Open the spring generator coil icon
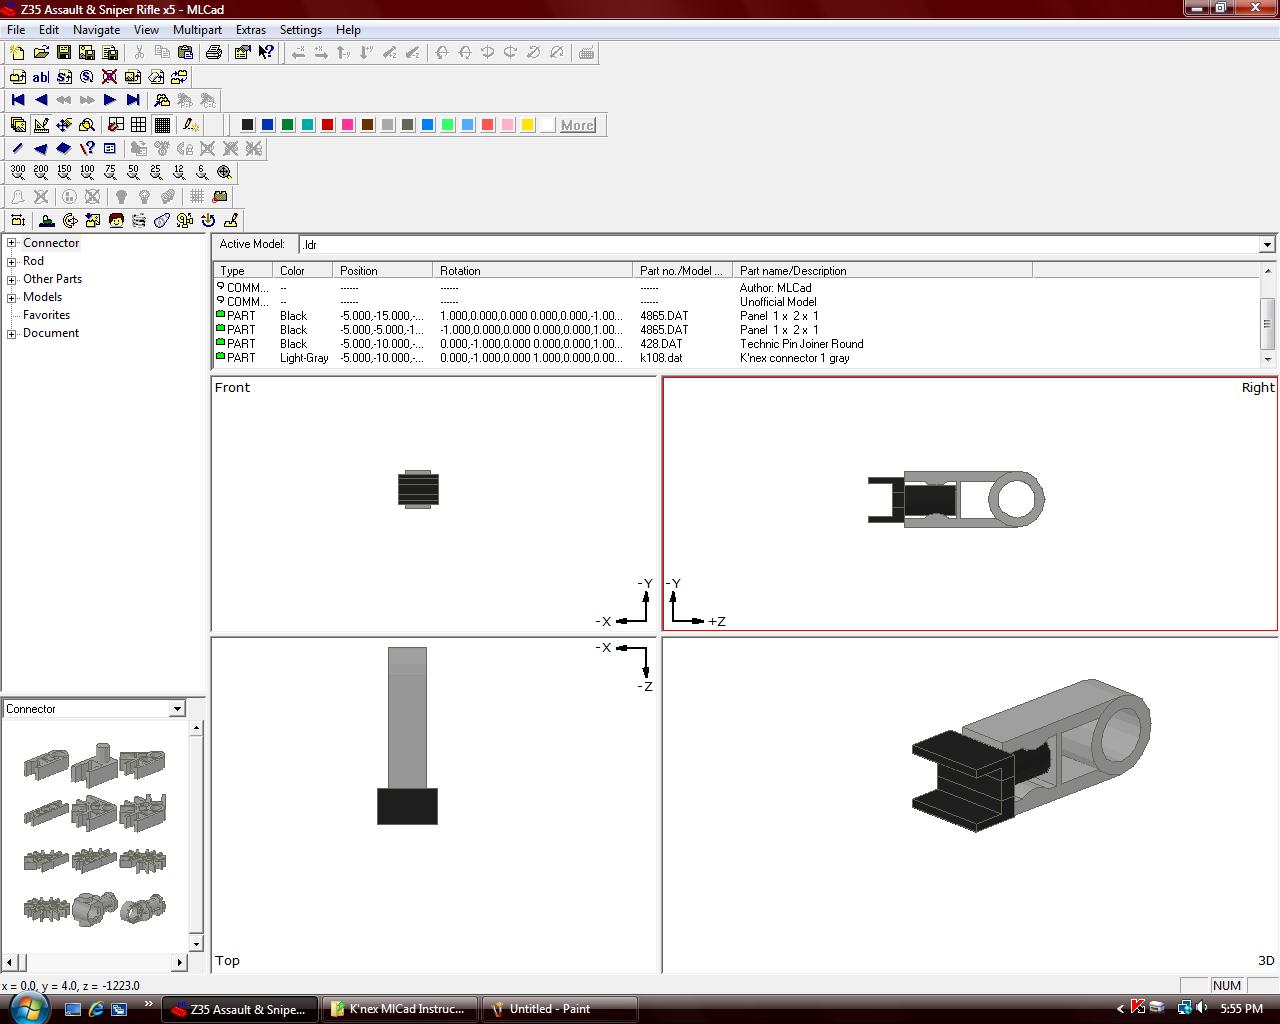The image size is (1280, 1024). coord(139,221)
